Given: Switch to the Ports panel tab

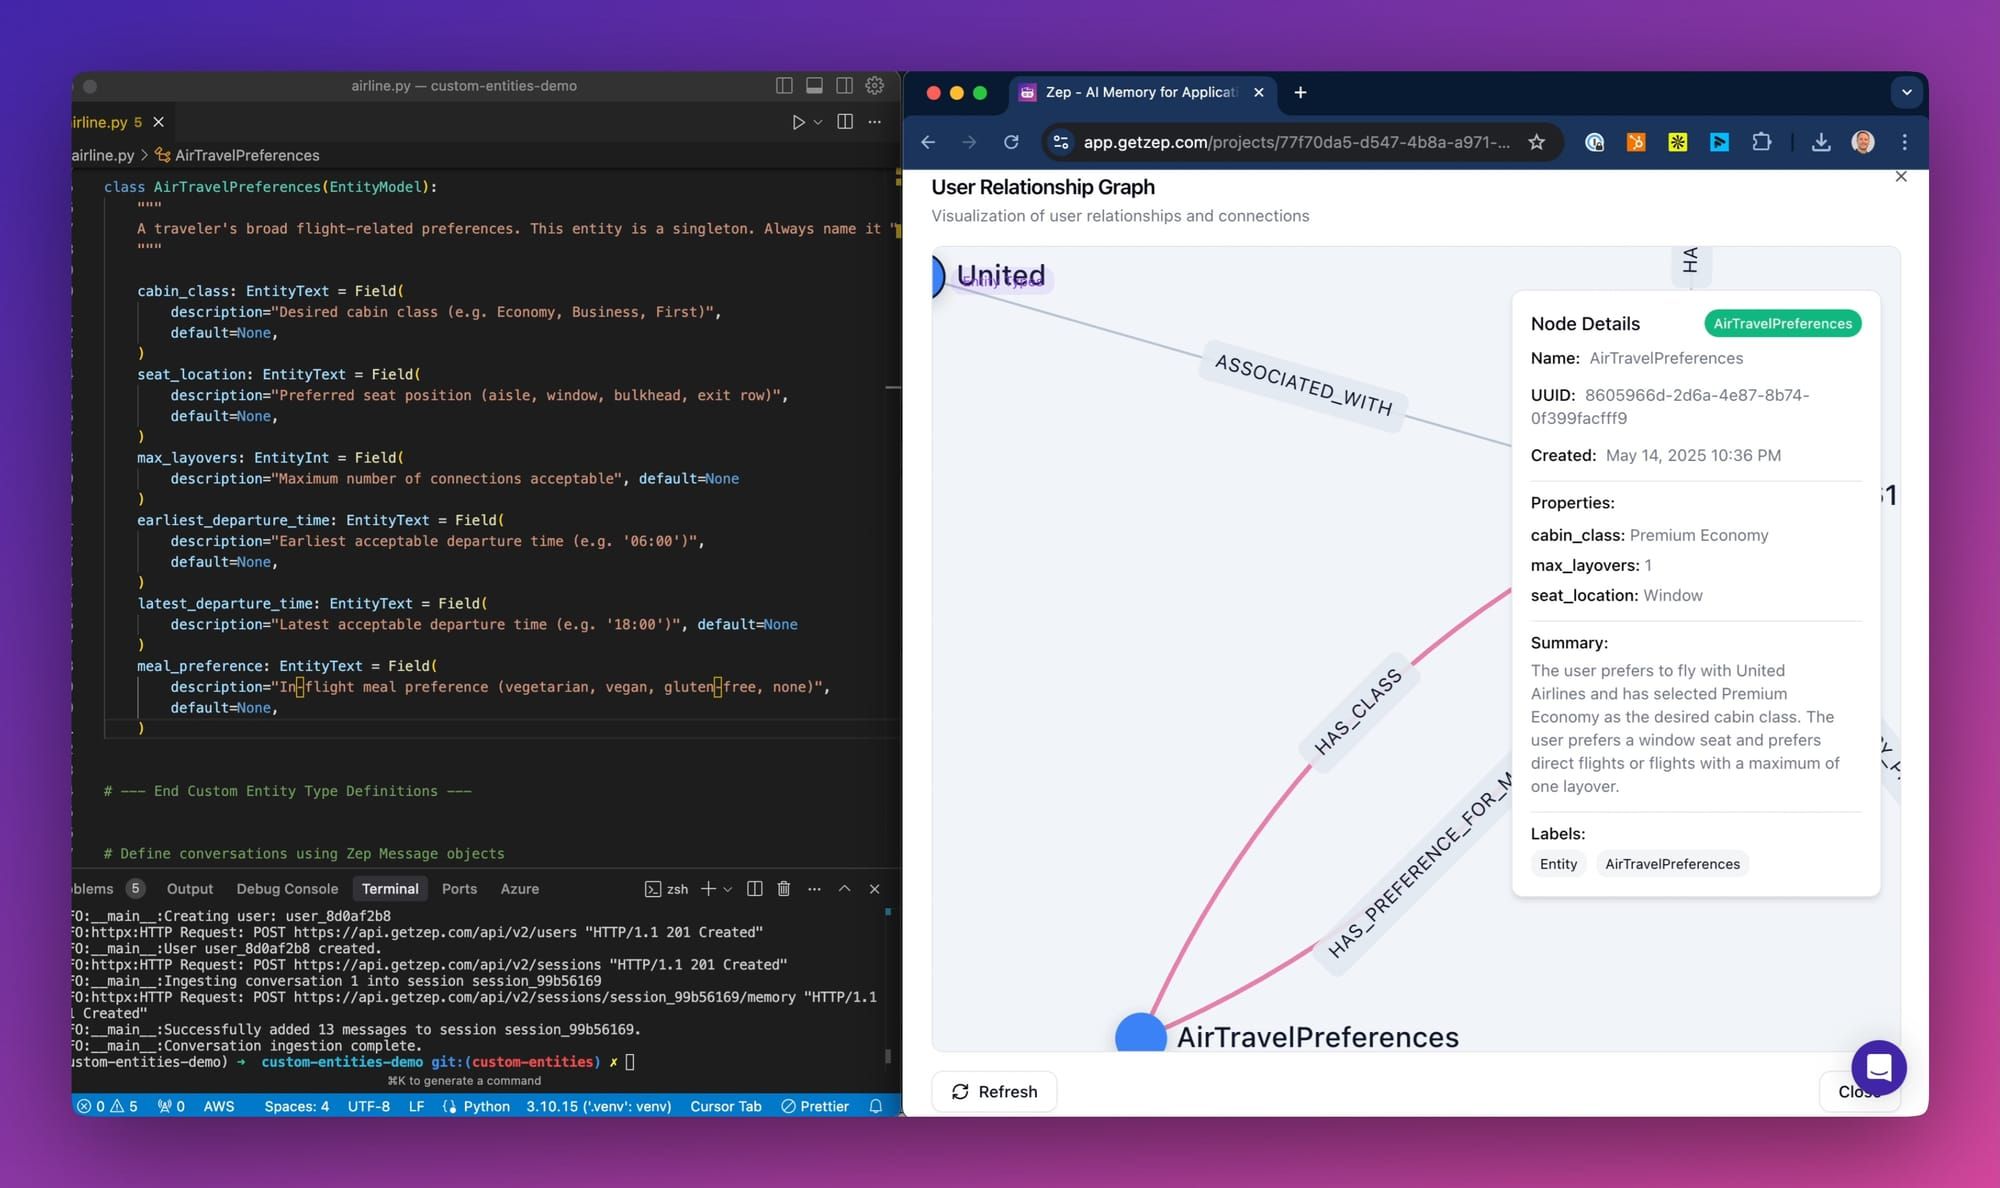Looking at the screenshot, I should pos(459,889).
